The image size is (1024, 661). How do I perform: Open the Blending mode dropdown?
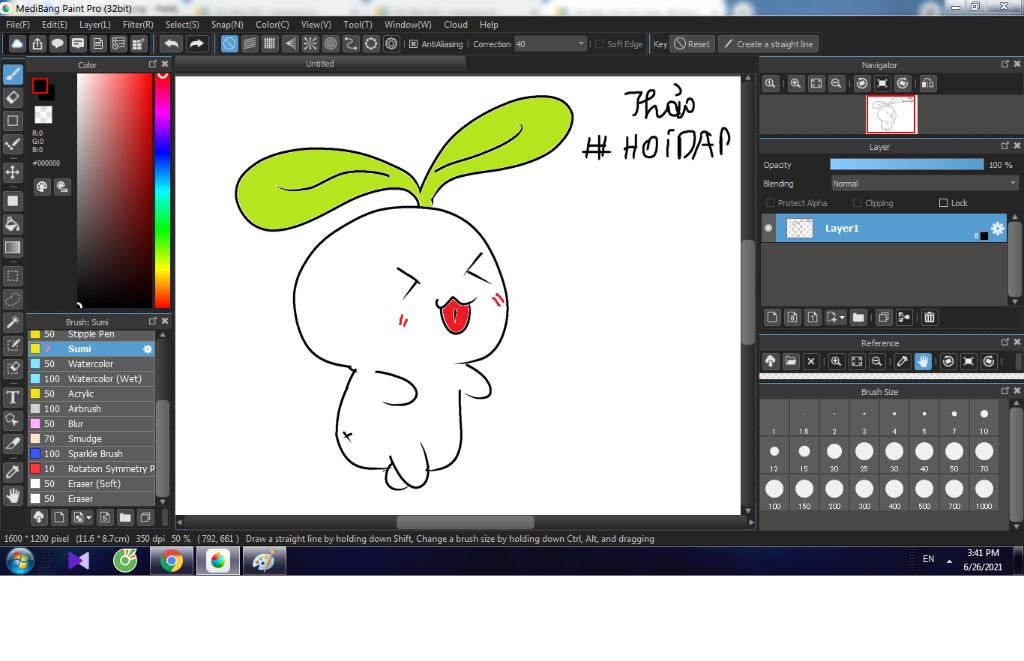coord(924,184)
